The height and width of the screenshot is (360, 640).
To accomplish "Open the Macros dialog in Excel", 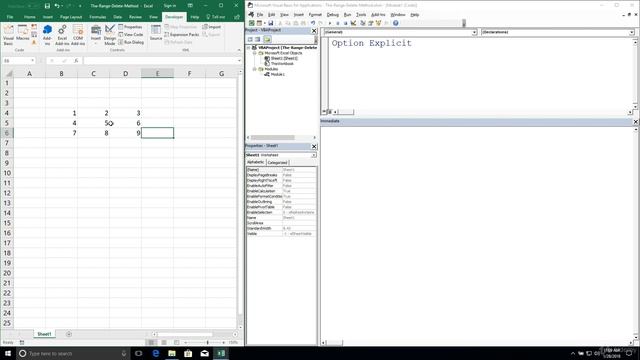I will [23, 33].
